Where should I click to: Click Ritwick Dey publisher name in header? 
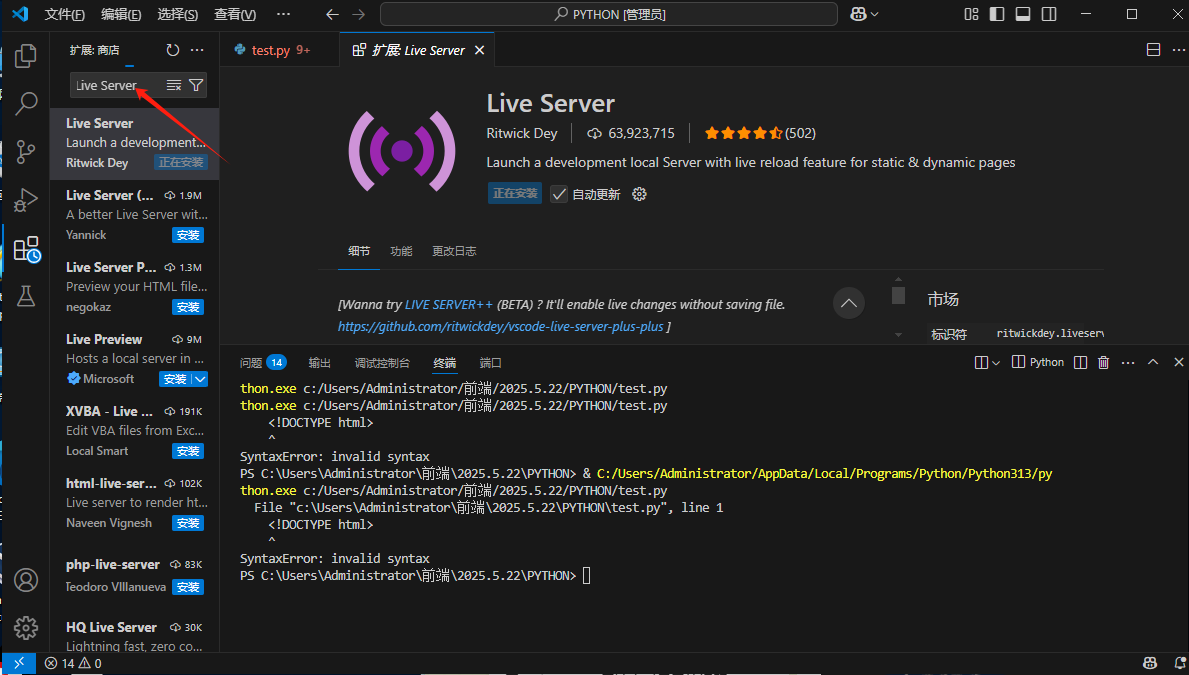pos(522,133)
